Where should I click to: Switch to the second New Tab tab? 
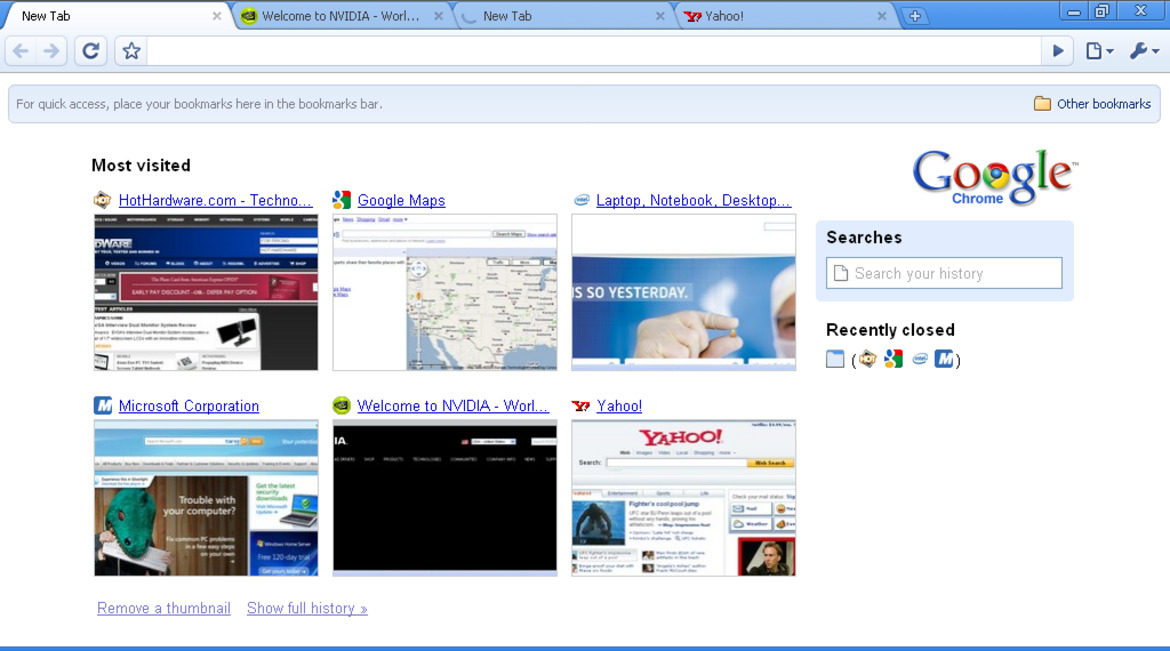tap(562, 16)
